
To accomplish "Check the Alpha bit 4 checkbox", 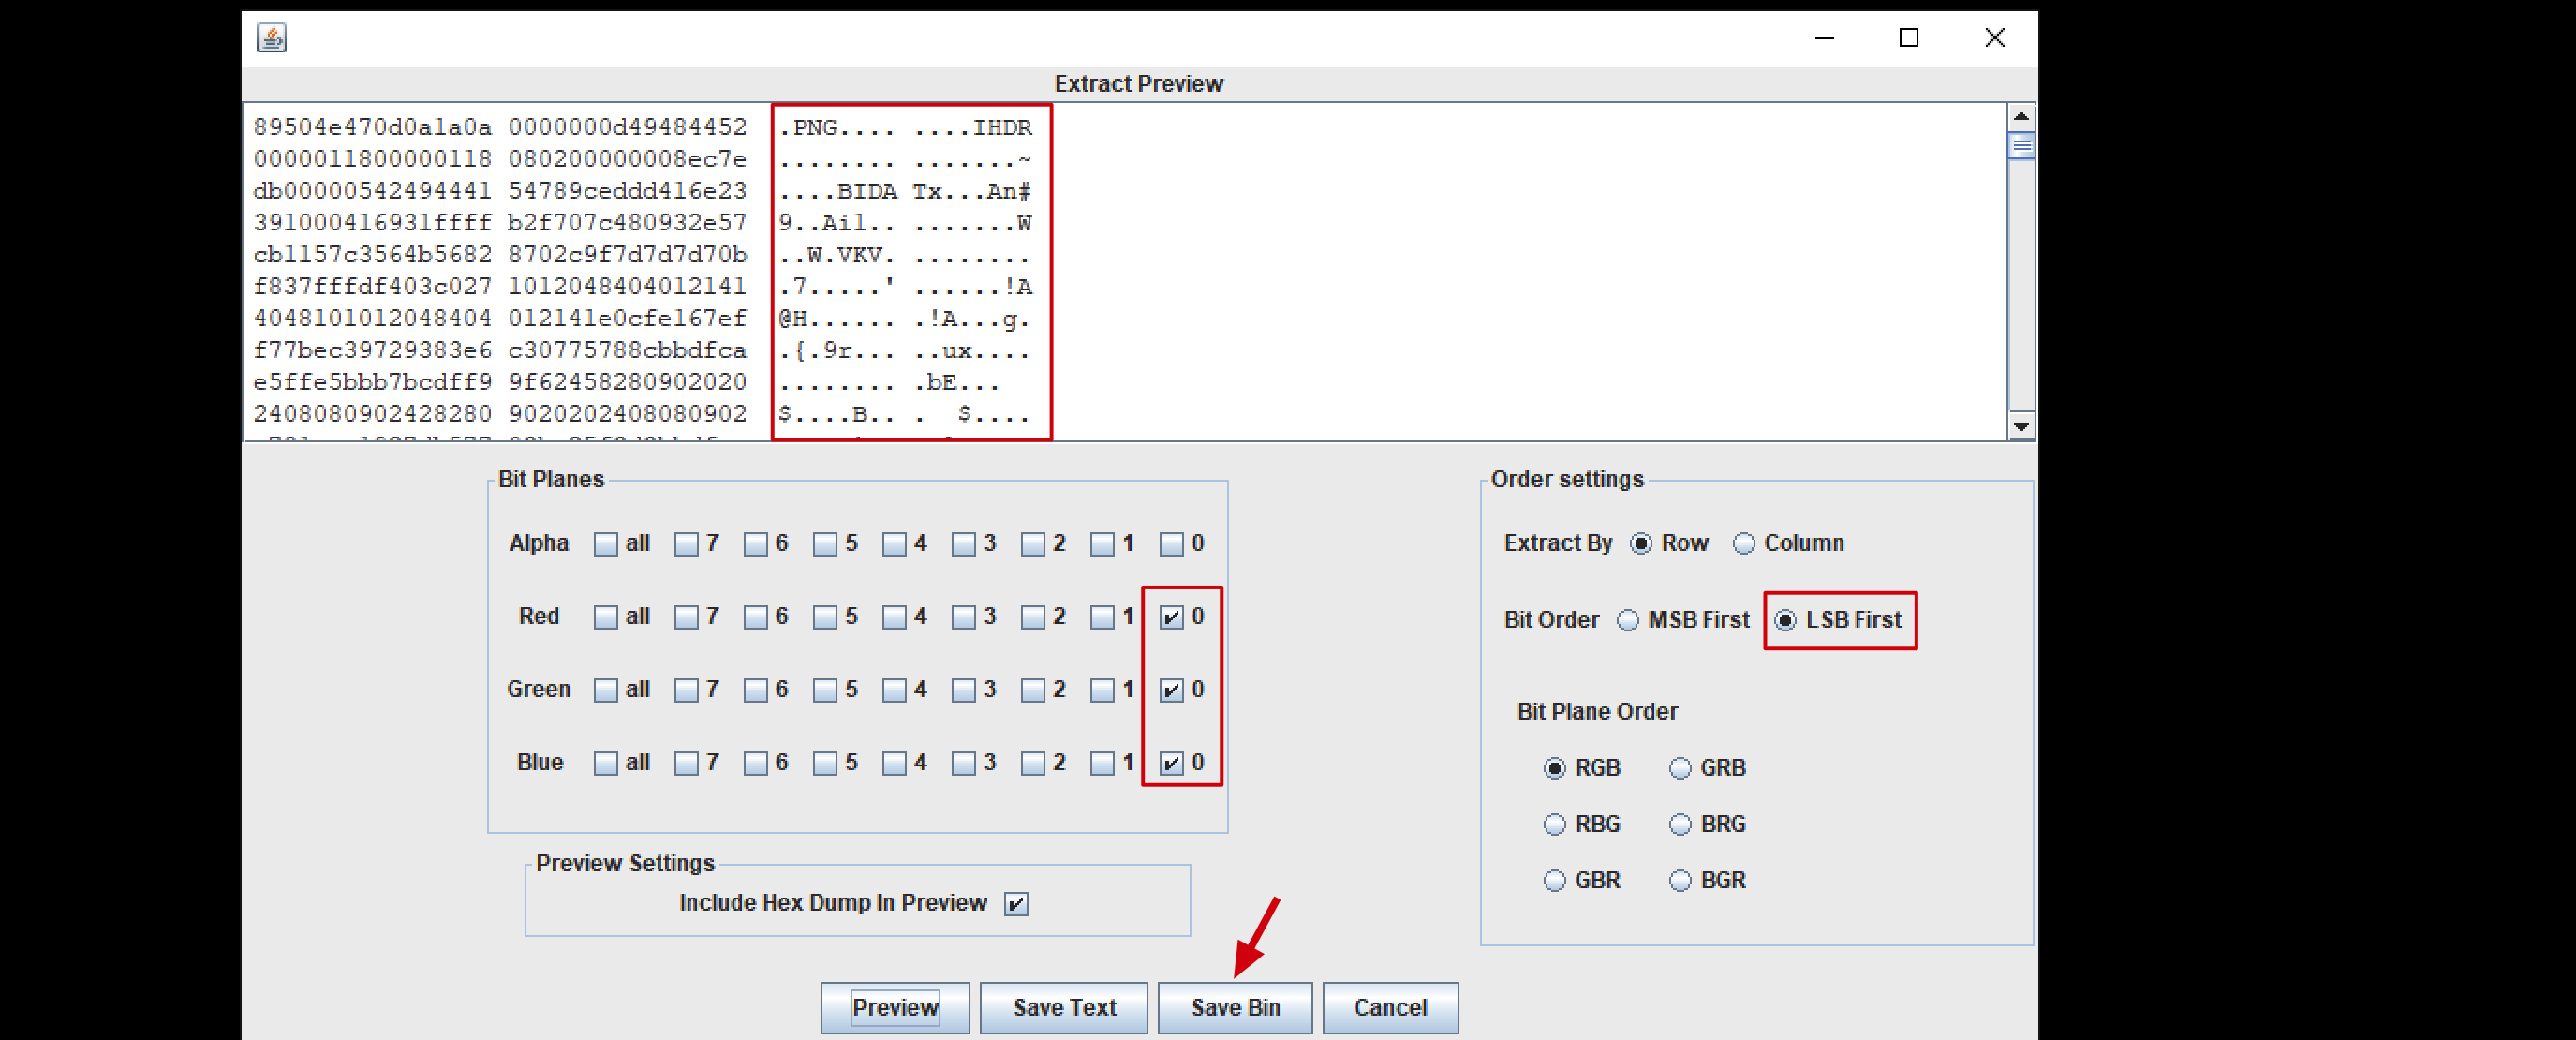I will click(894, 544).
